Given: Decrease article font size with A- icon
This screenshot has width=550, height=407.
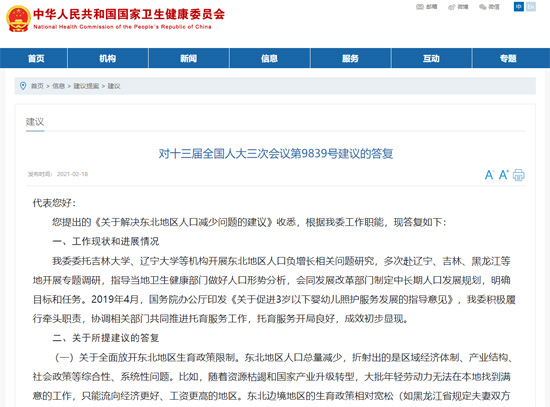Looking at the screenshot, I should click(x=489, y=175).
